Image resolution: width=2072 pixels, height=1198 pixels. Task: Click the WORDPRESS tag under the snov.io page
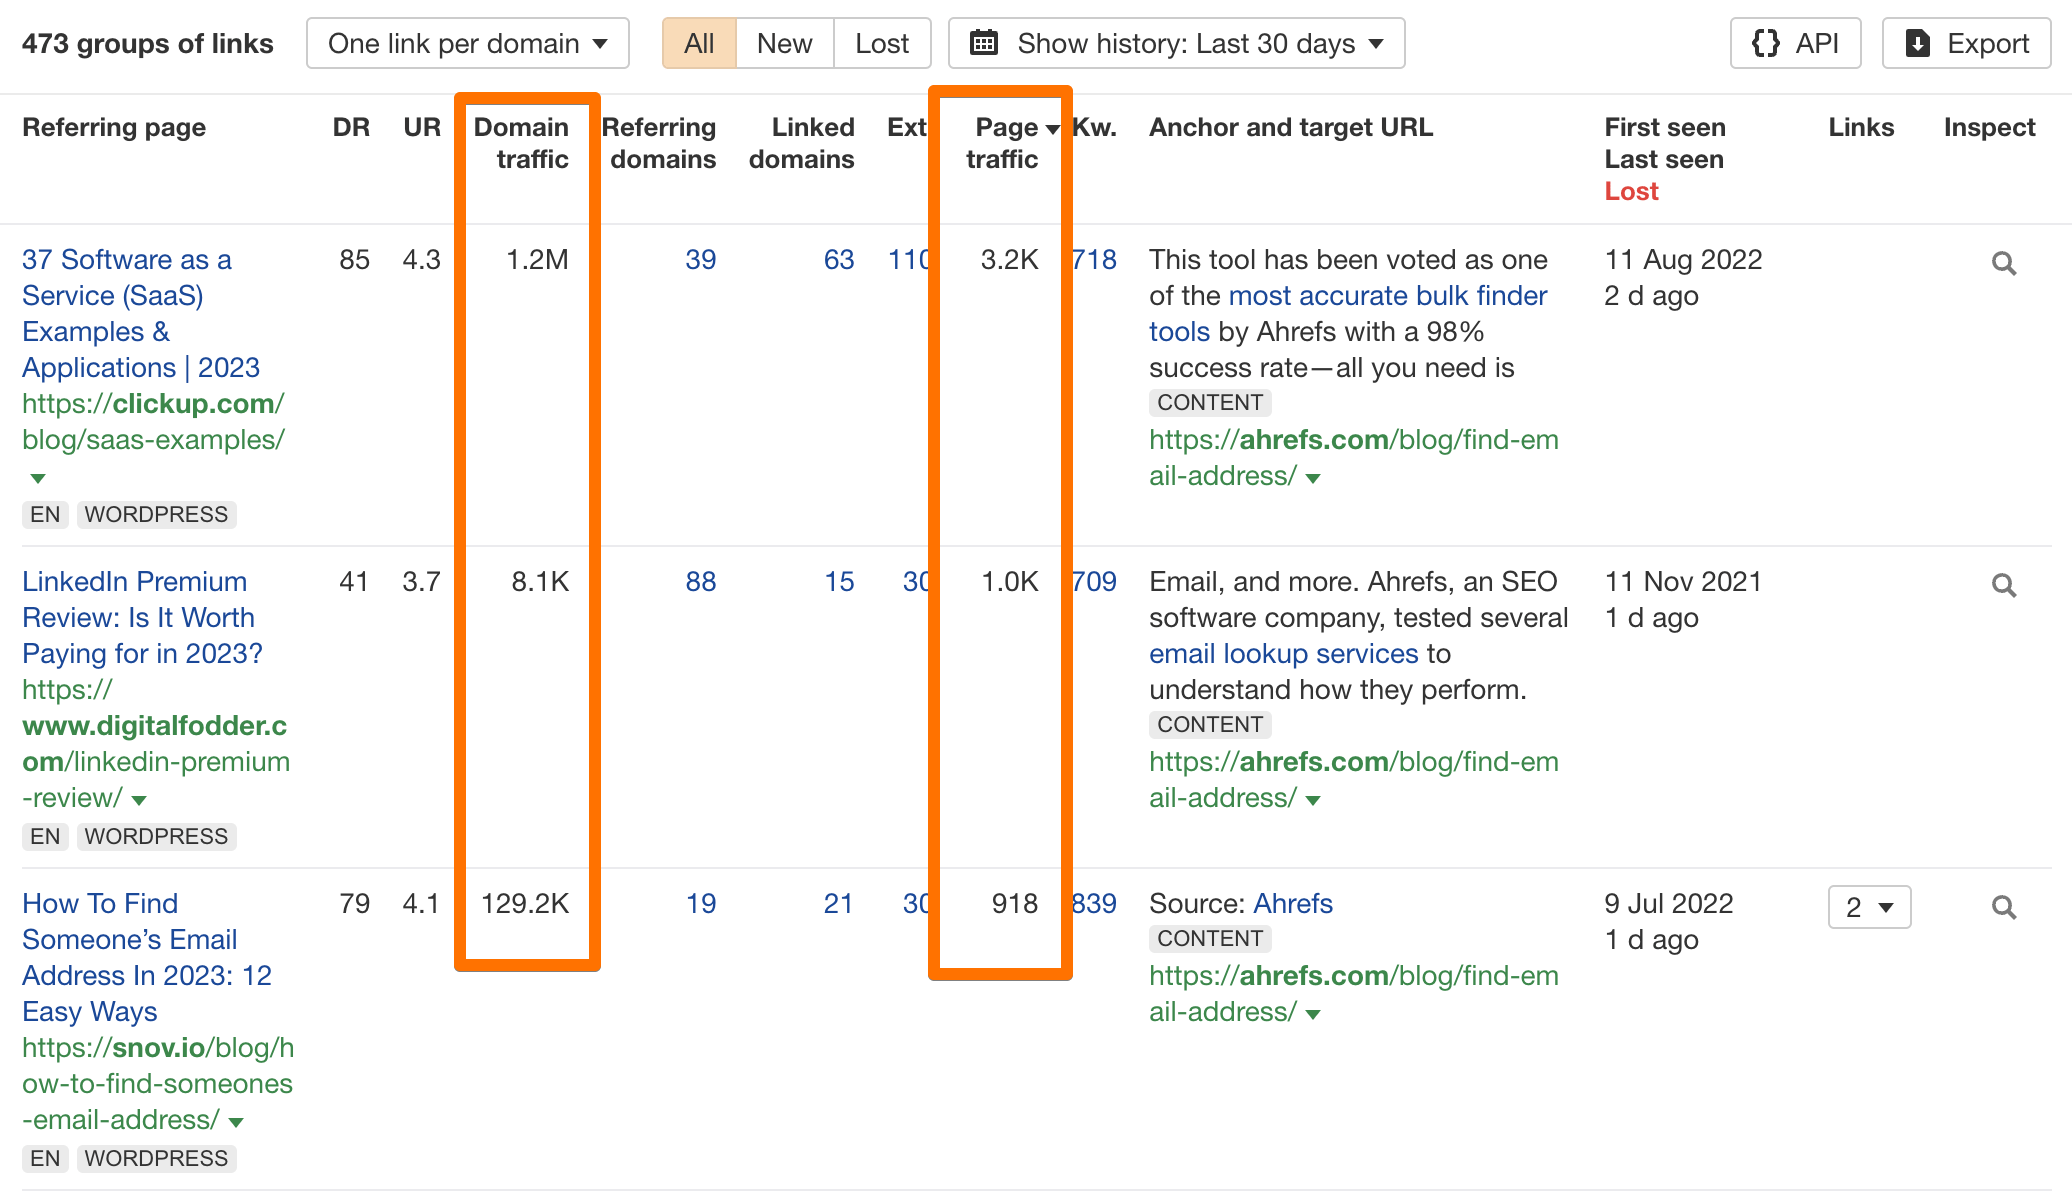(156, 1158)
